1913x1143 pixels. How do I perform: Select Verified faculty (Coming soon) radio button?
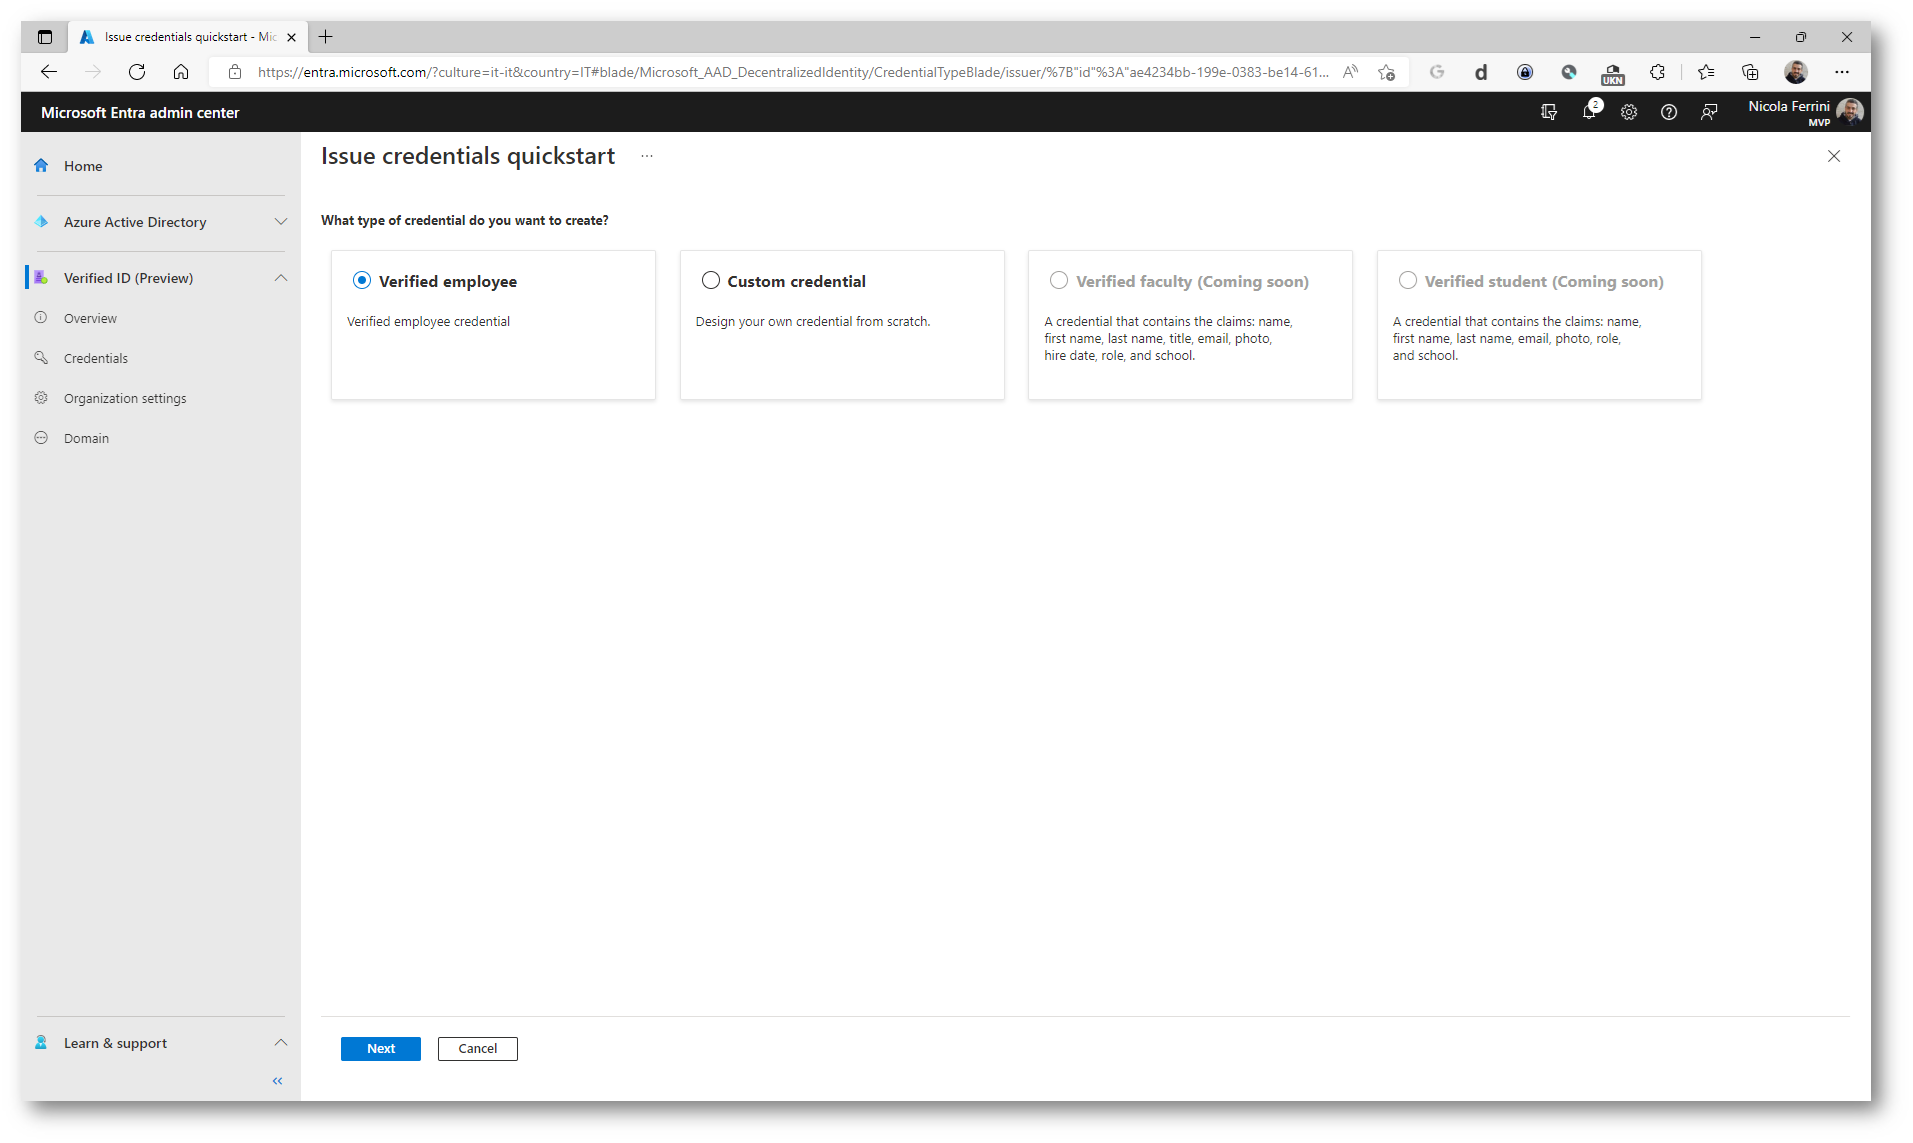(1058, 281)
